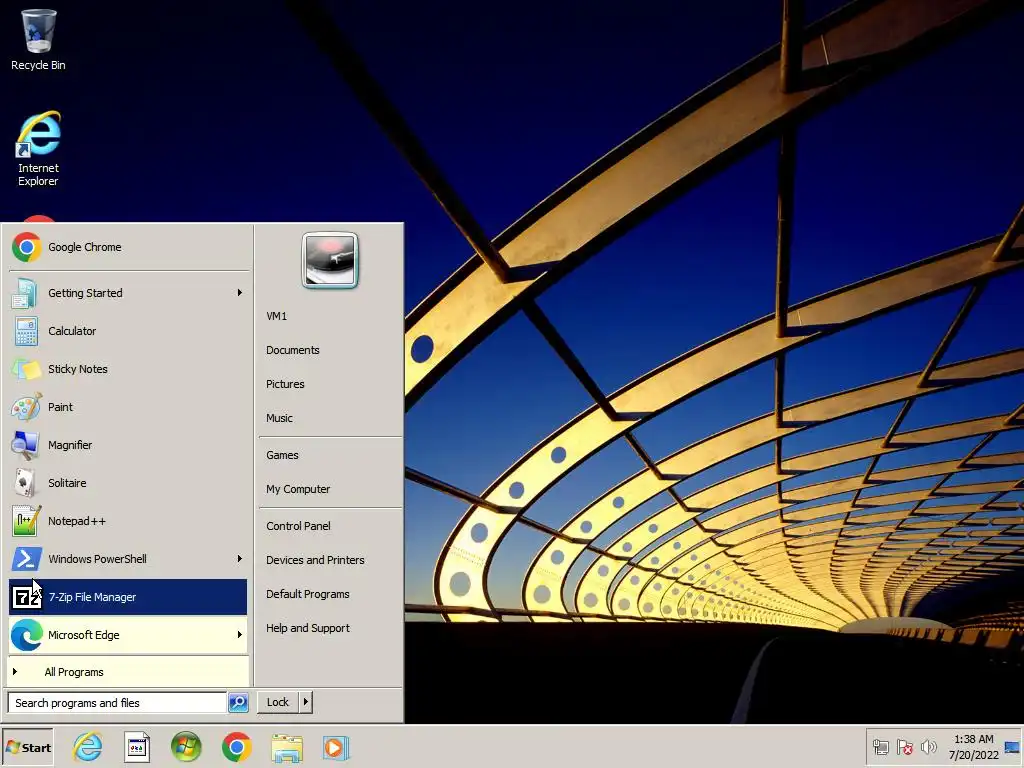Expand All Programs list
The height and width of the screenshot is (768, 1024).
tap(128, 672)
